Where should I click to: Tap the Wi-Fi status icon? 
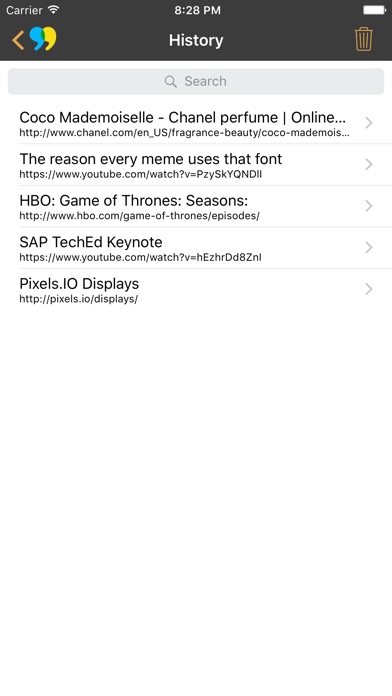(x=54, y=9)
